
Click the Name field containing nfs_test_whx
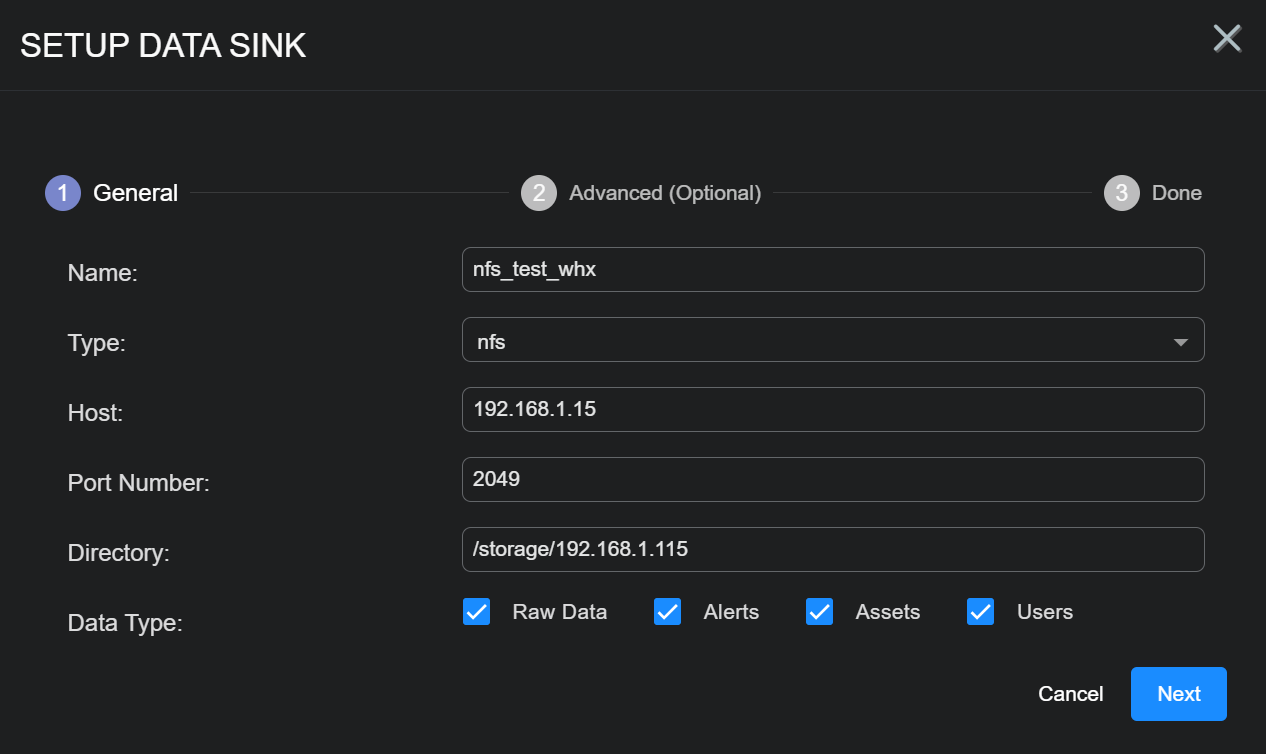(833, 269)
